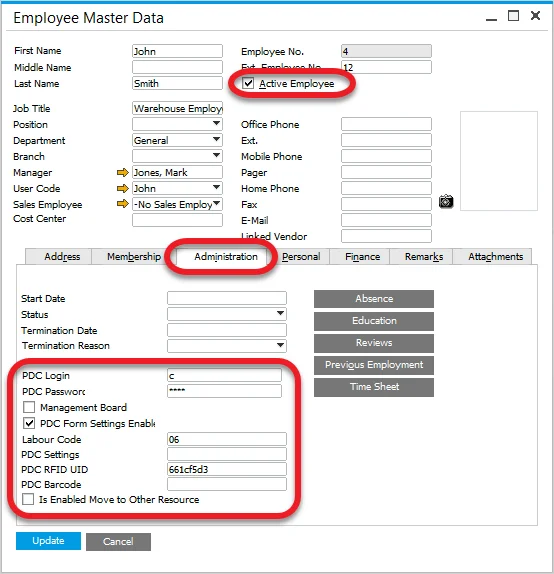The width and height of the screenshot is (554, 574).
Task: Click the First Name field
Action: tap(177, 51)
